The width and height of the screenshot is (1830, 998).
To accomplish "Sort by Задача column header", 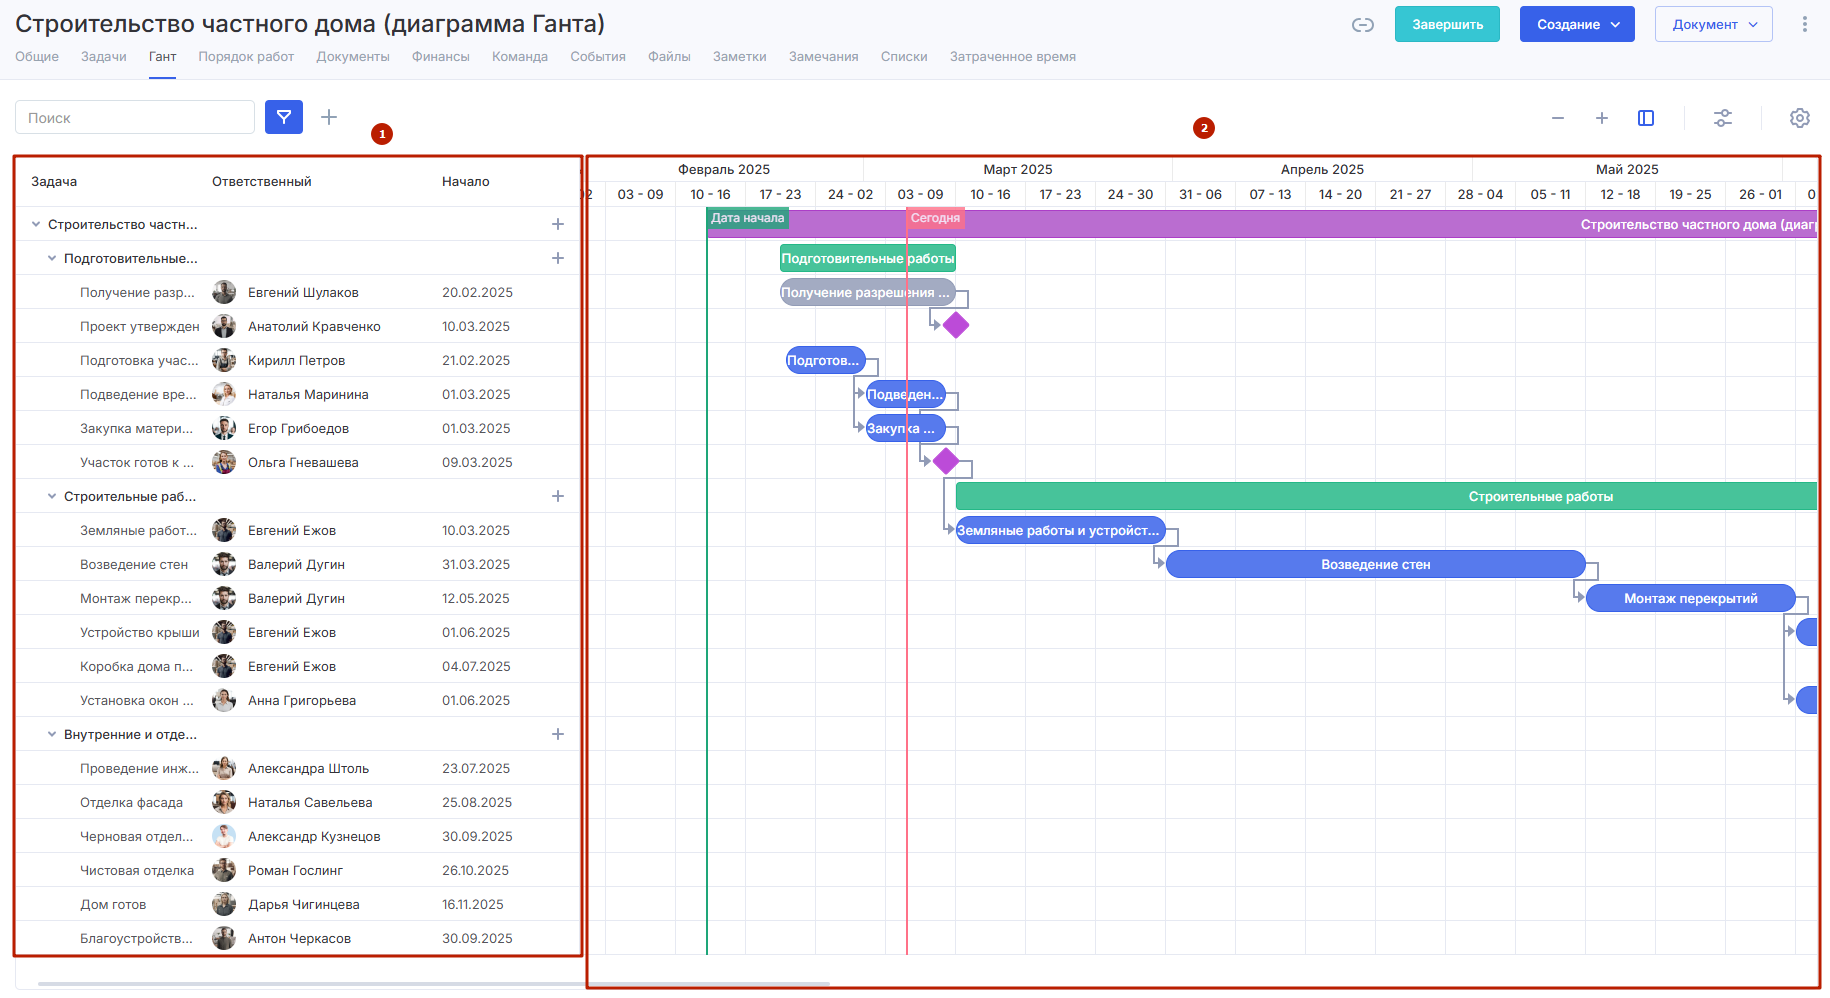I will (x=54, y=181).
